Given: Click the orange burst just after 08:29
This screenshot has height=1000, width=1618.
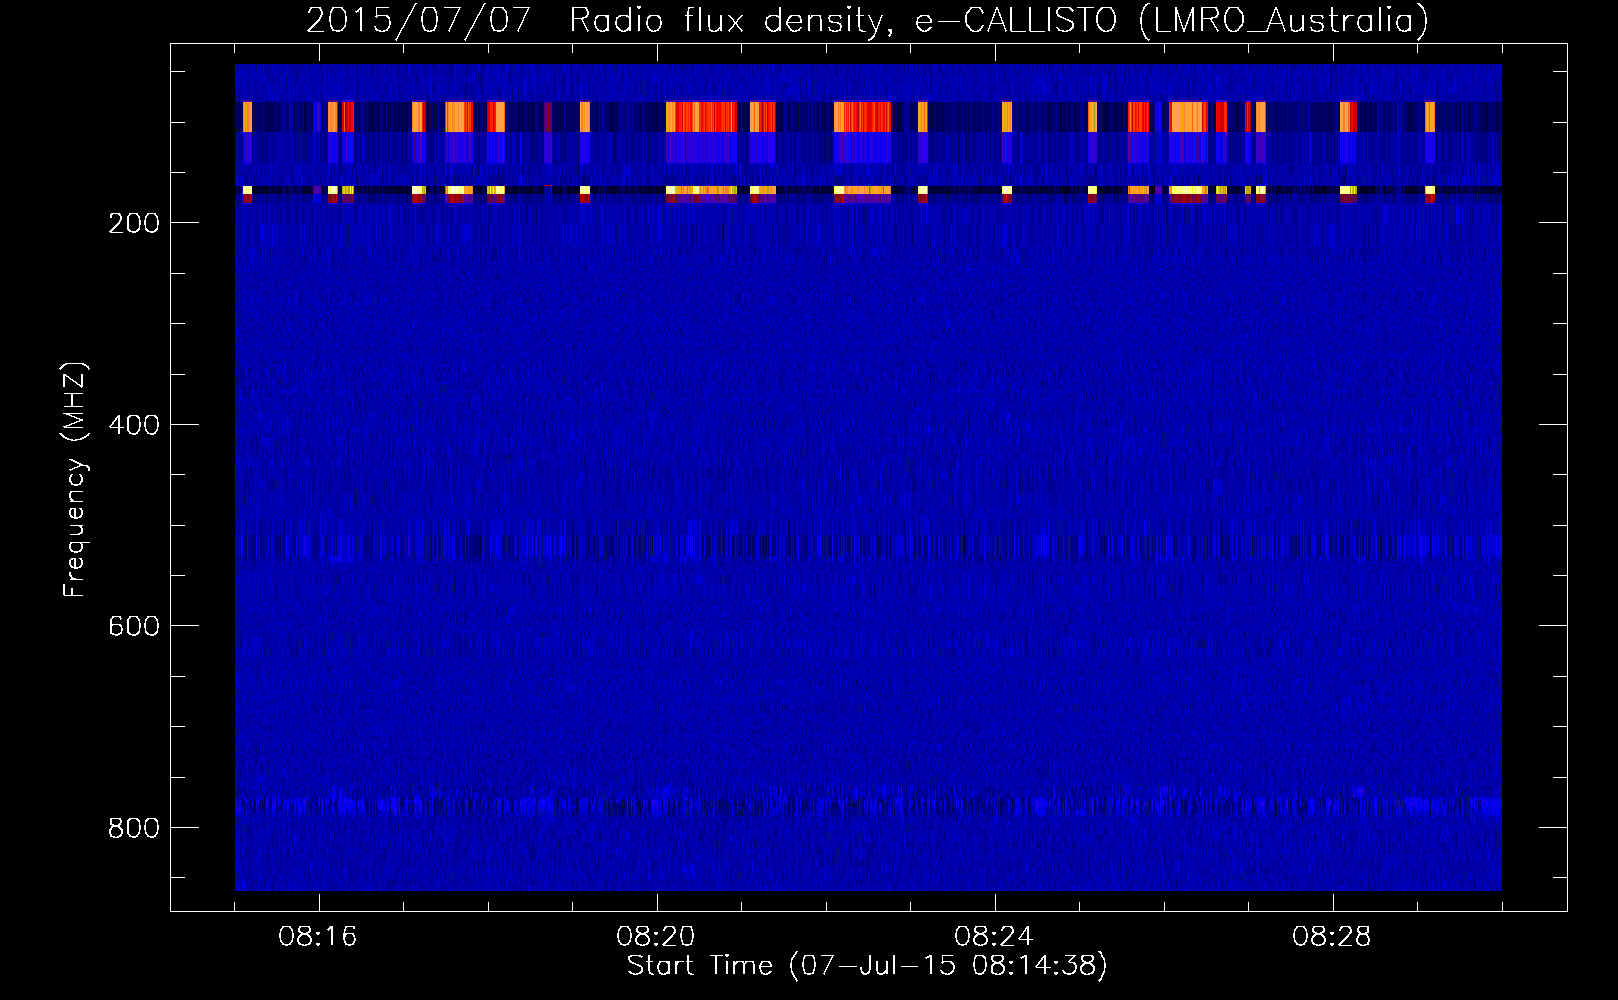Looking at the screenshot, I should click(1430, 117).
